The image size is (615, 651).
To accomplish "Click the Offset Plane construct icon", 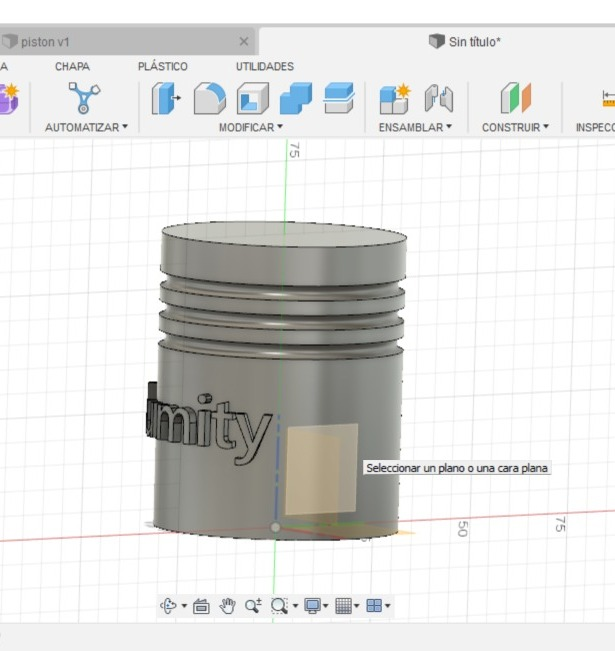I will point(516,98).
